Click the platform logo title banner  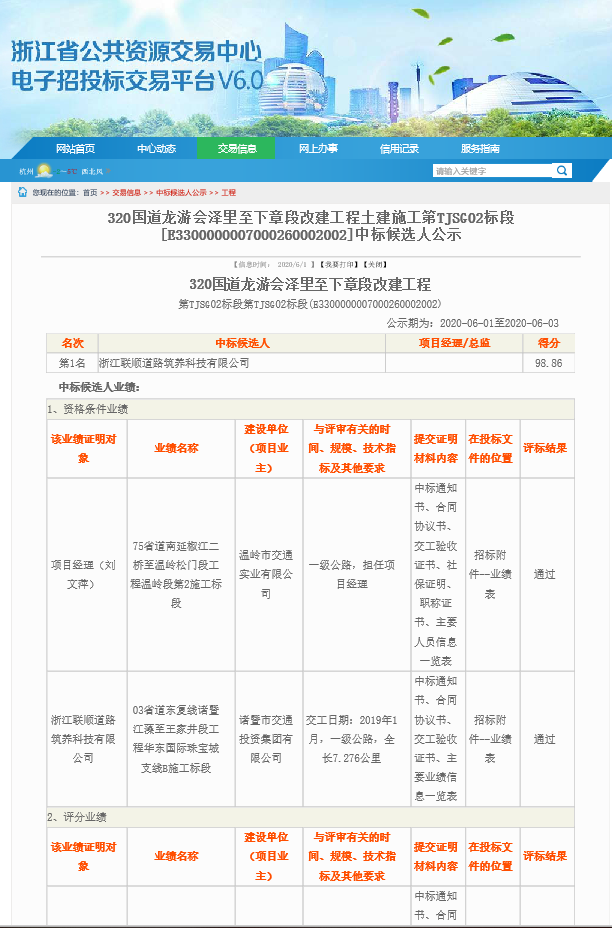point(137,64)
